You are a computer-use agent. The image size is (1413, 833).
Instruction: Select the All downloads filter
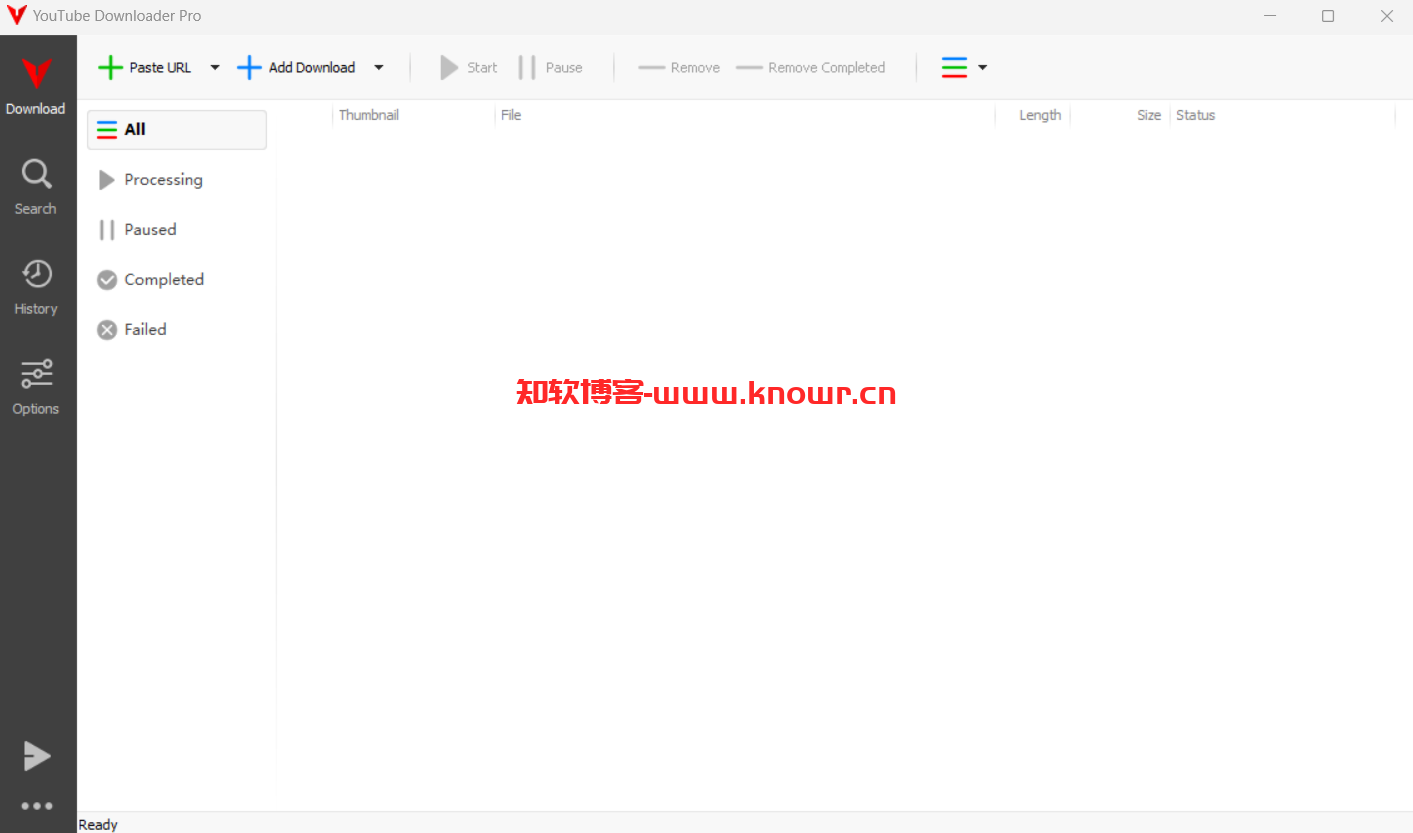pos(177,129)
